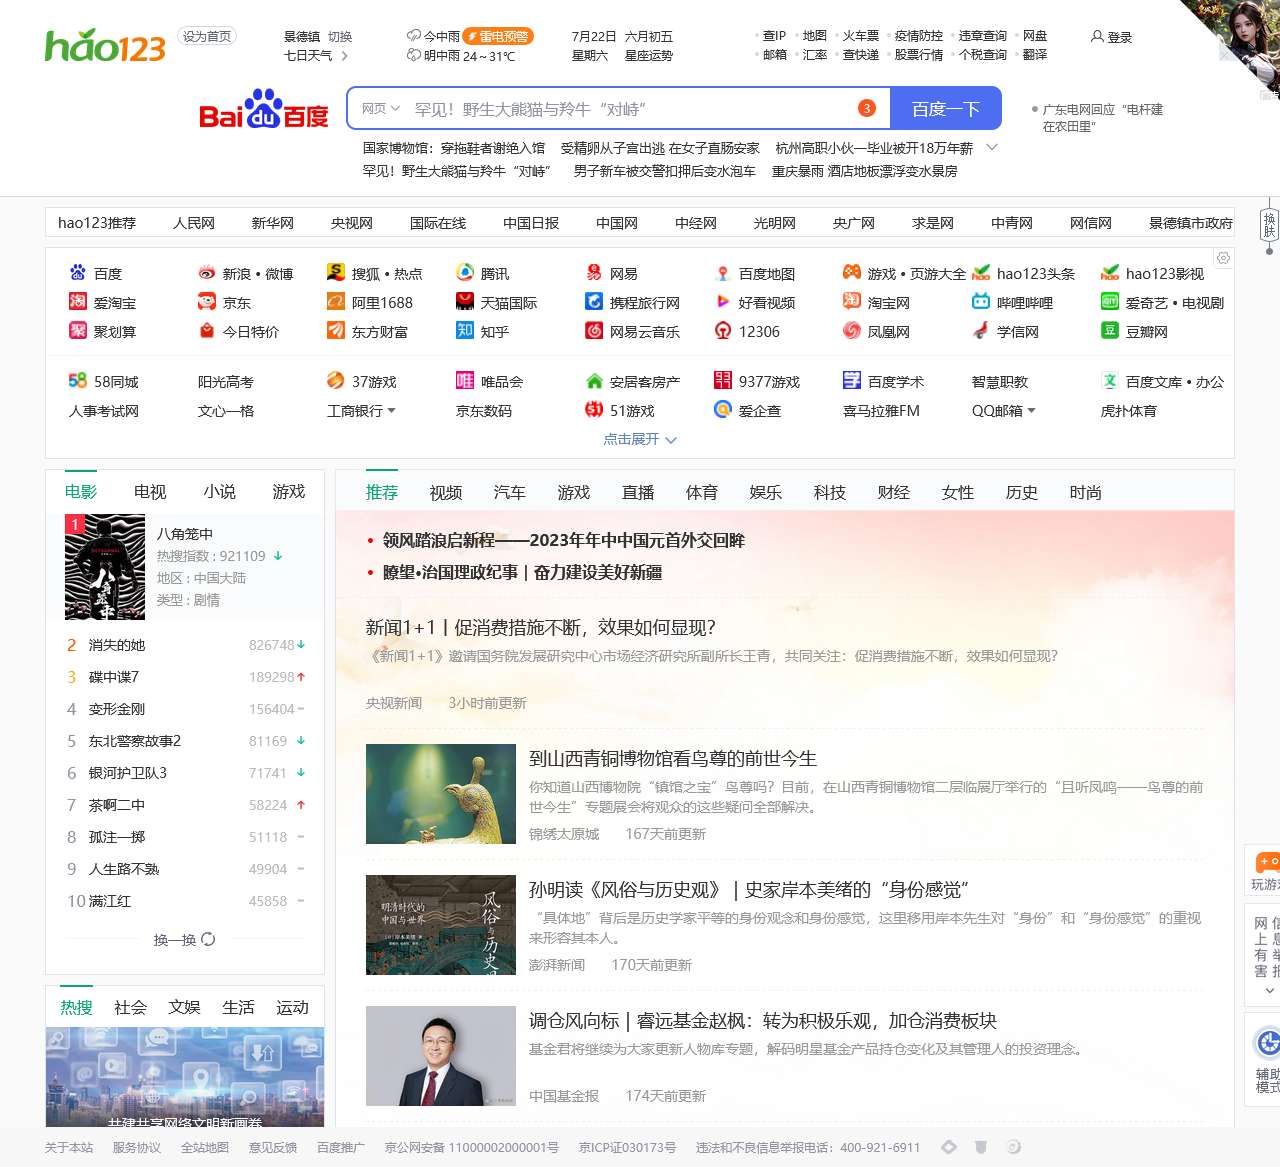Open the QQ邮箱 dropdown arrow
The height and width of the screenshot is (1167, 1280).
coord(1031,411)
